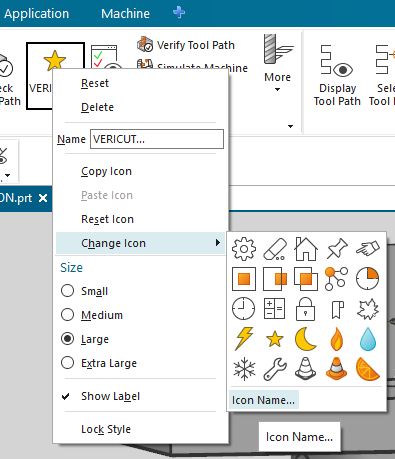Click the VERICUT yellow star ribbon button
The width and height of the screenshot is (395, 459).
[55, 76]
